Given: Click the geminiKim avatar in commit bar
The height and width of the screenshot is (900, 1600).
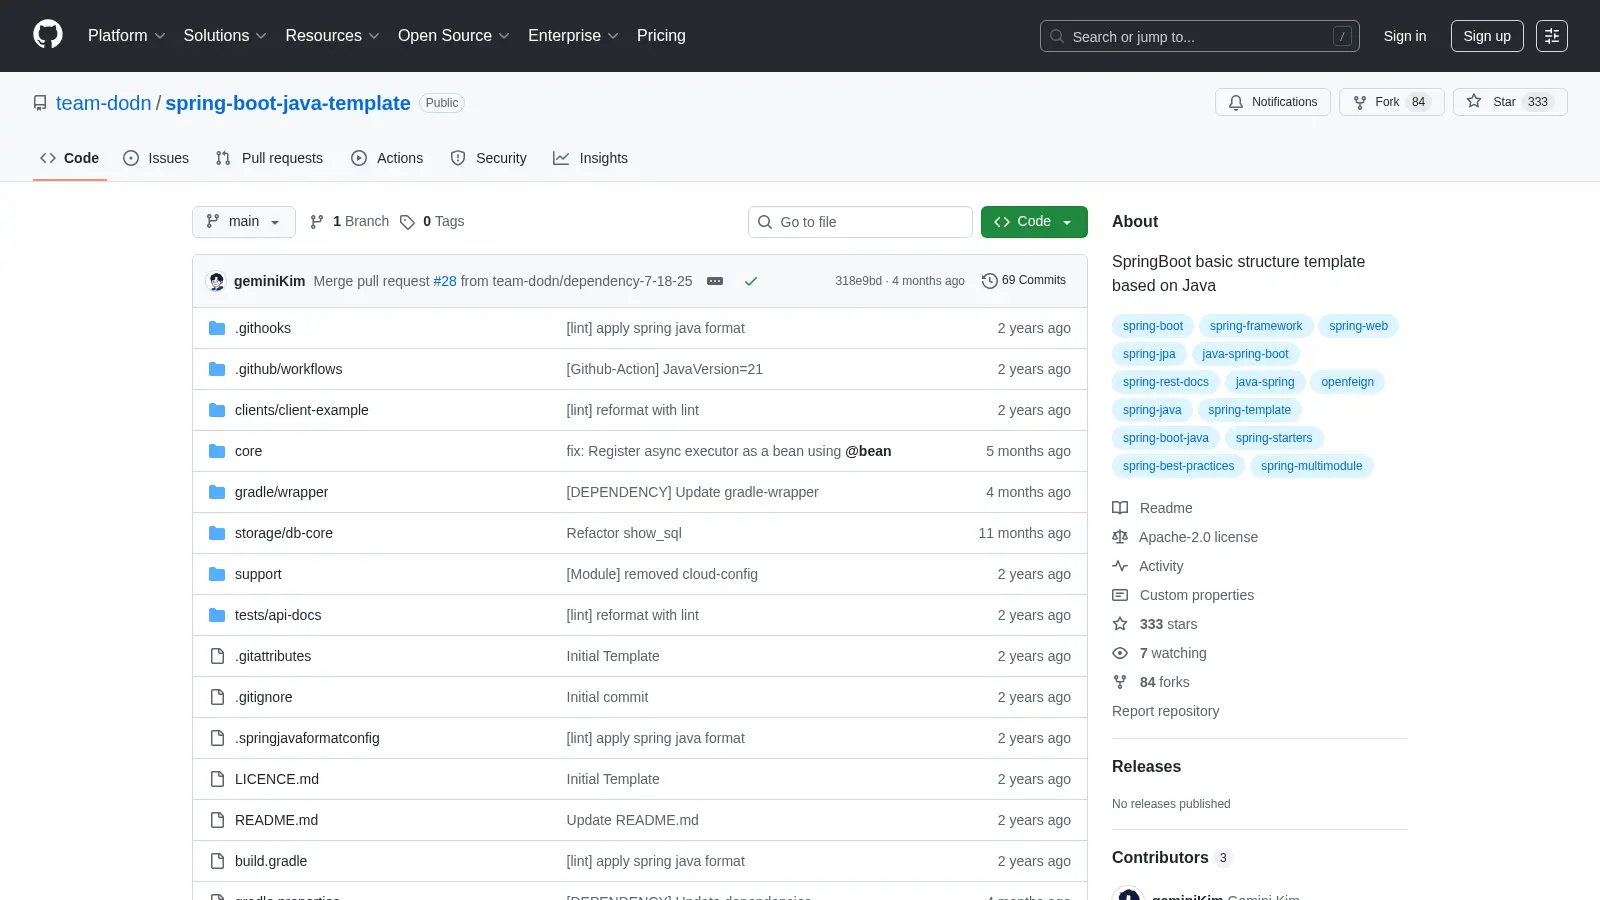Looking at the screenshot, I should 217,281.
